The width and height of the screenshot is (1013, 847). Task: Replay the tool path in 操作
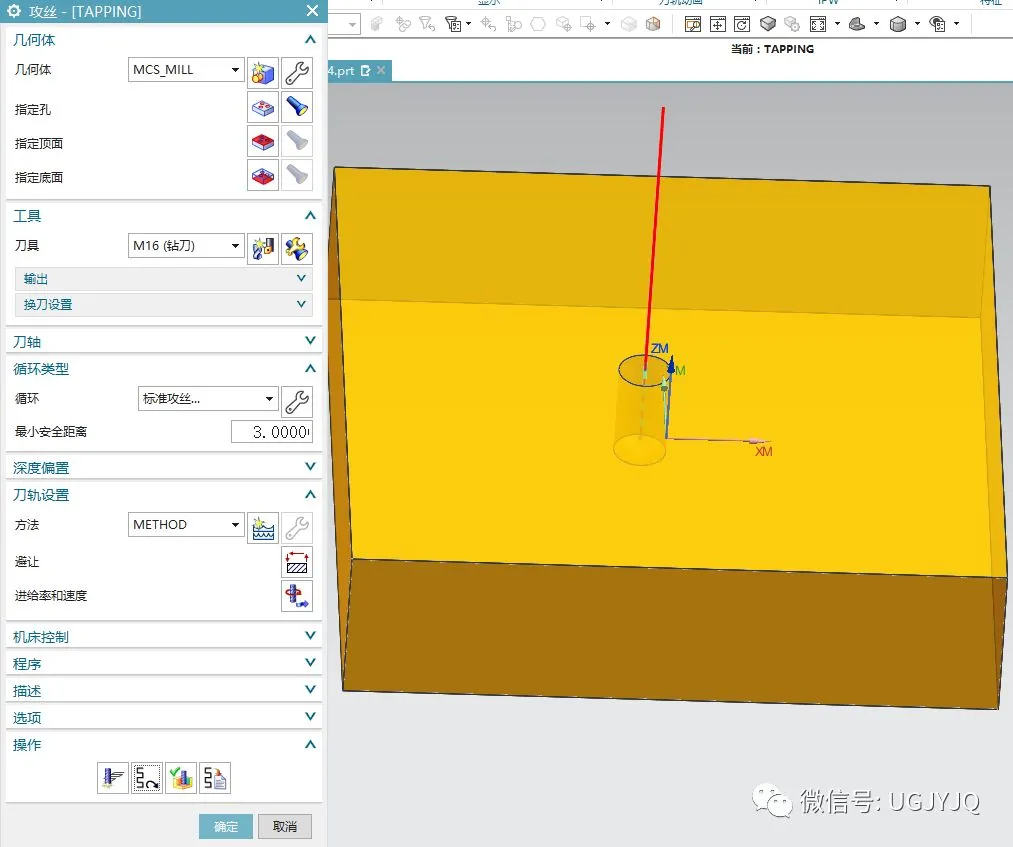147,778
